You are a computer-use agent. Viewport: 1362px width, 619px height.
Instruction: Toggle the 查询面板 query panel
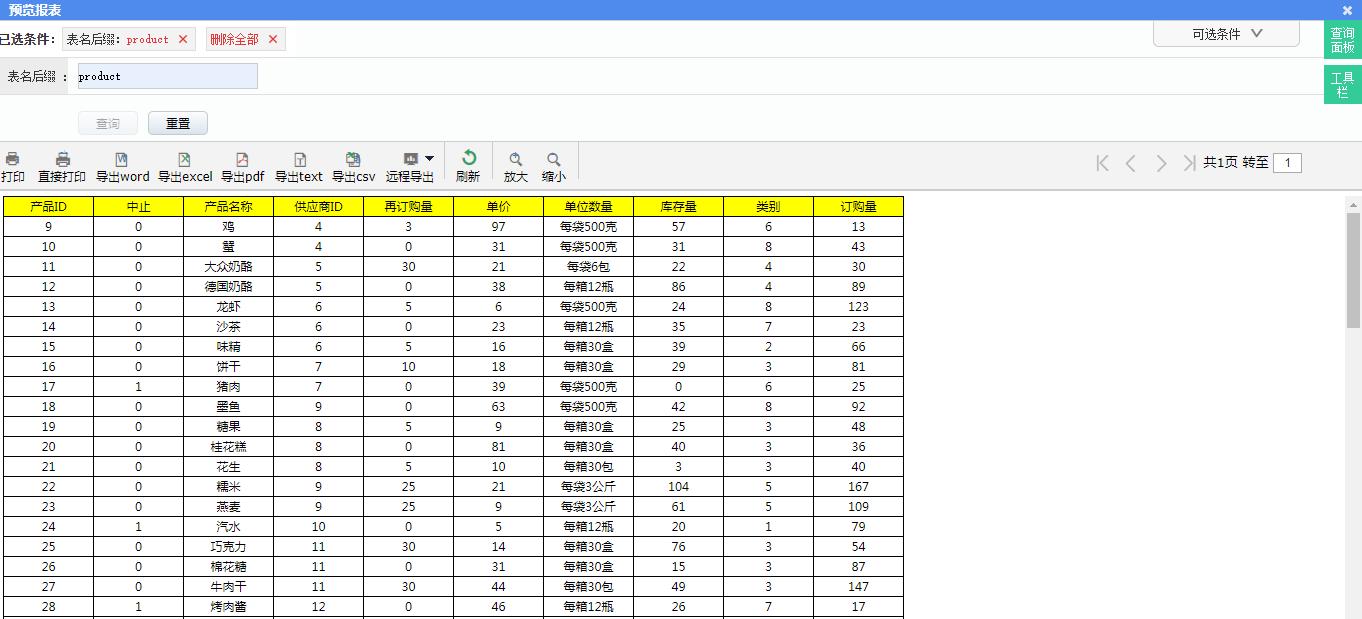tap(1342, 41)
